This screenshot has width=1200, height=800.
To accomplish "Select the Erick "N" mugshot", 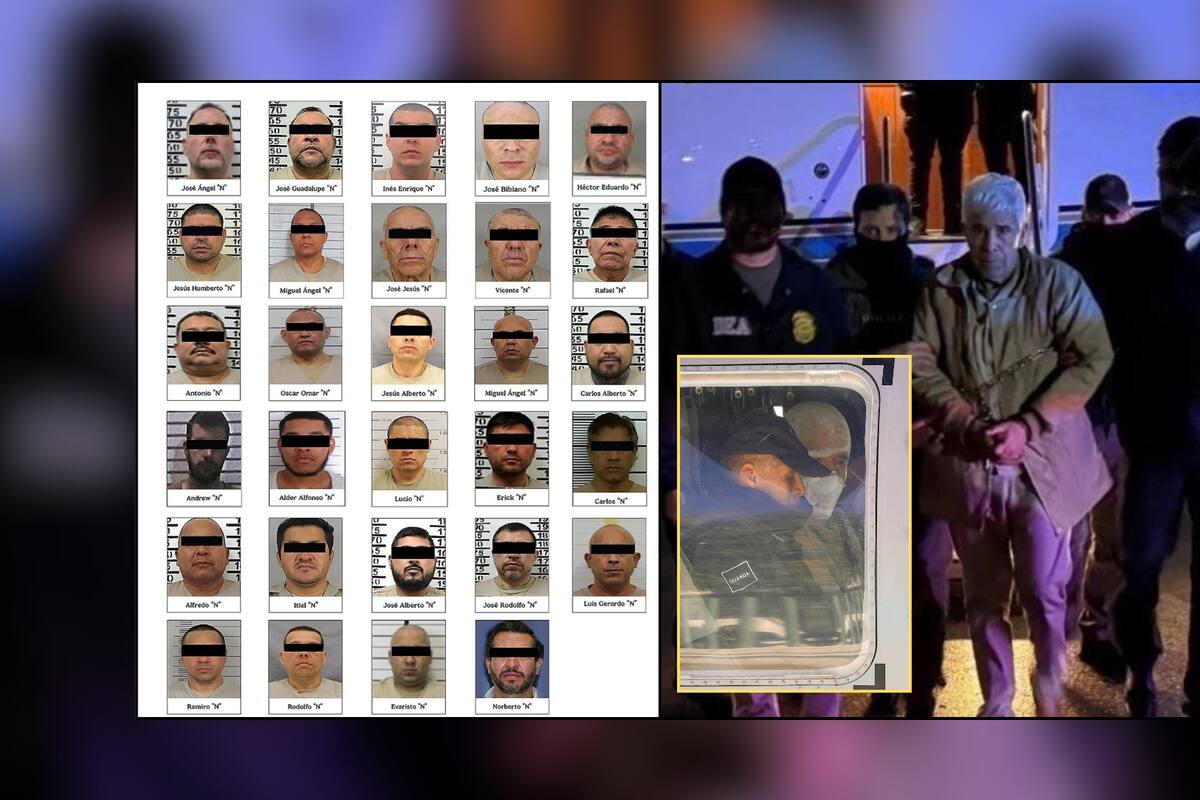I will [511, 450].
